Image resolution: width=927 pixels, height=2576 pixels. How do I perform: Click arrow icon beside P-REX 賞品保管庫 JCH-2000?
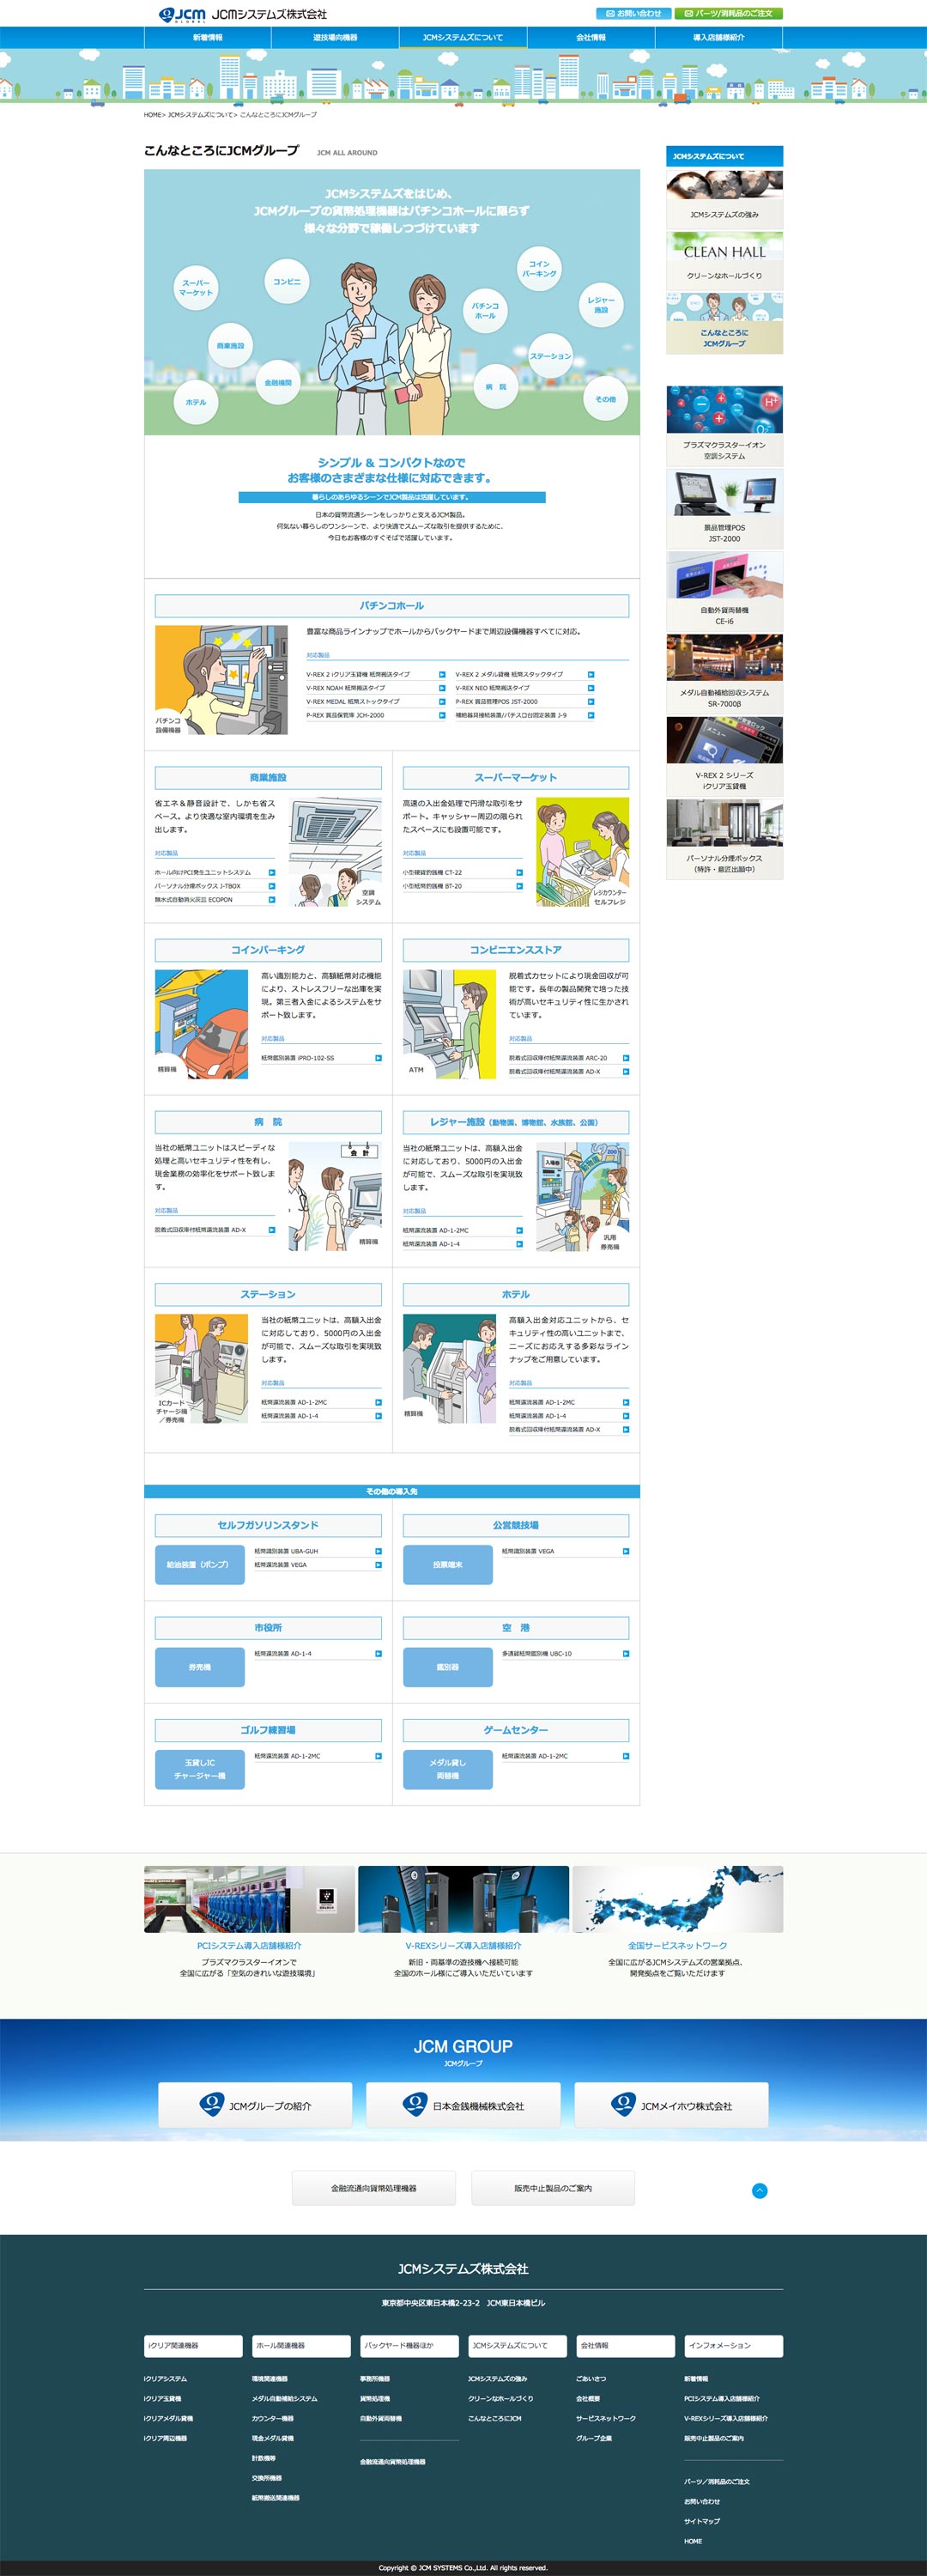[442, 715]
